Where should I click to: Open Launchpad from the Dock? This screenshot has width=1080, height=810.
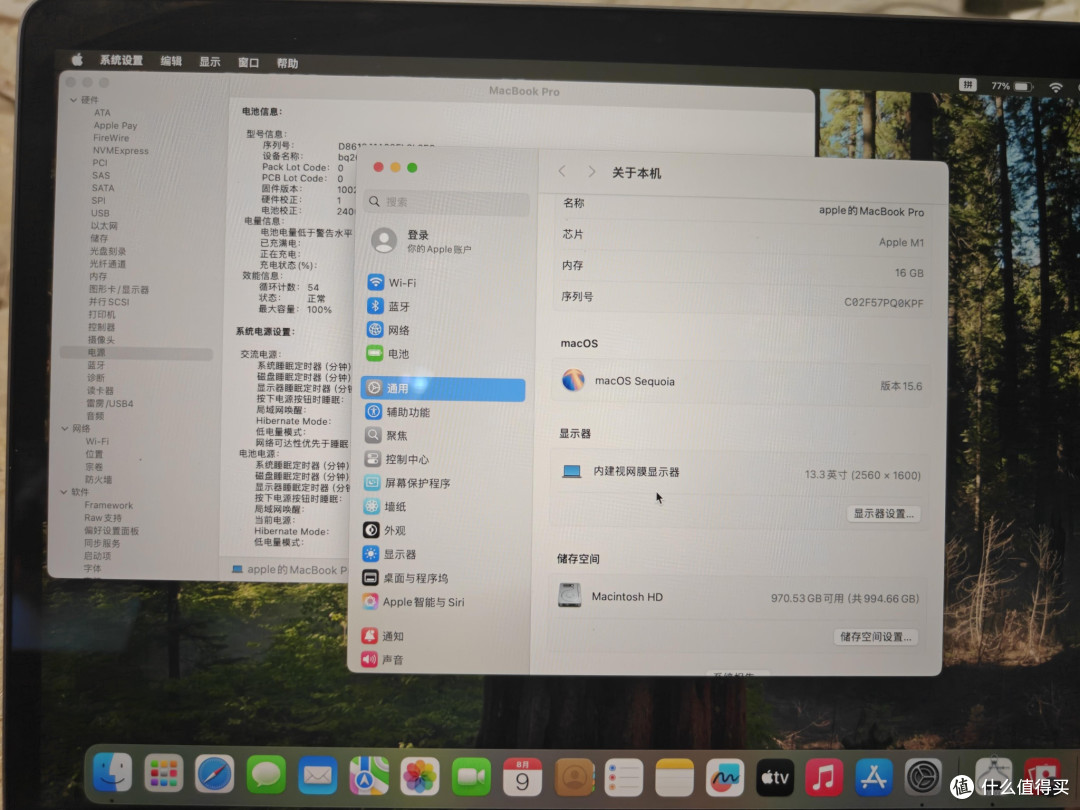pyautogui.click(x=164, y=773)
